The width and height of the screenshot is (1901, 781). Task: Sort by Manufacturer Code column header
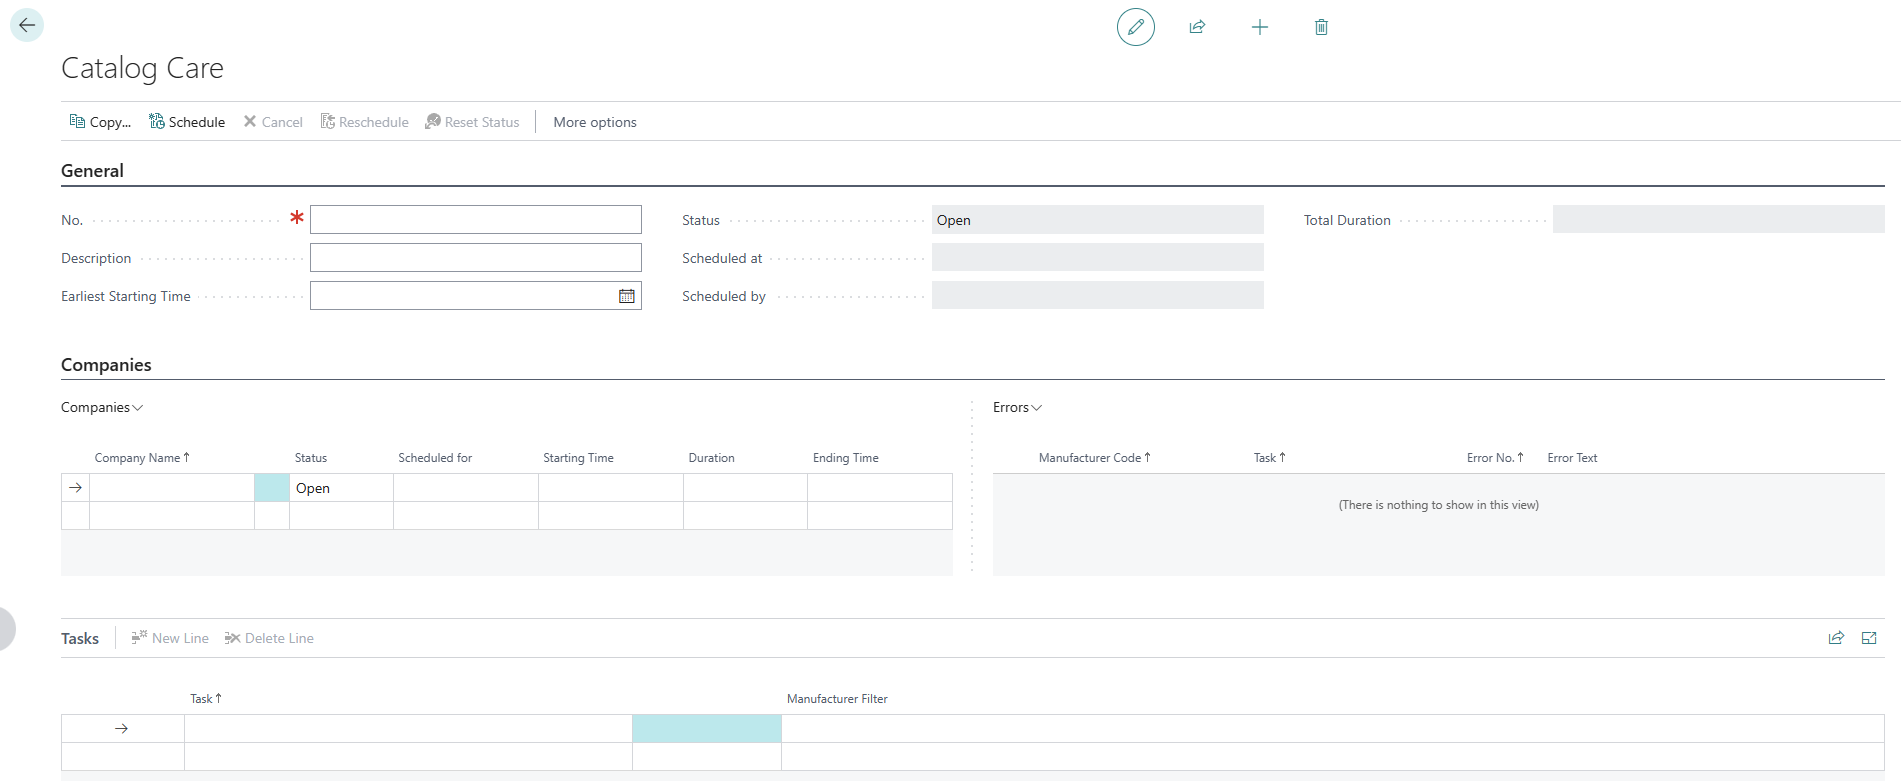pos(1094,458)
